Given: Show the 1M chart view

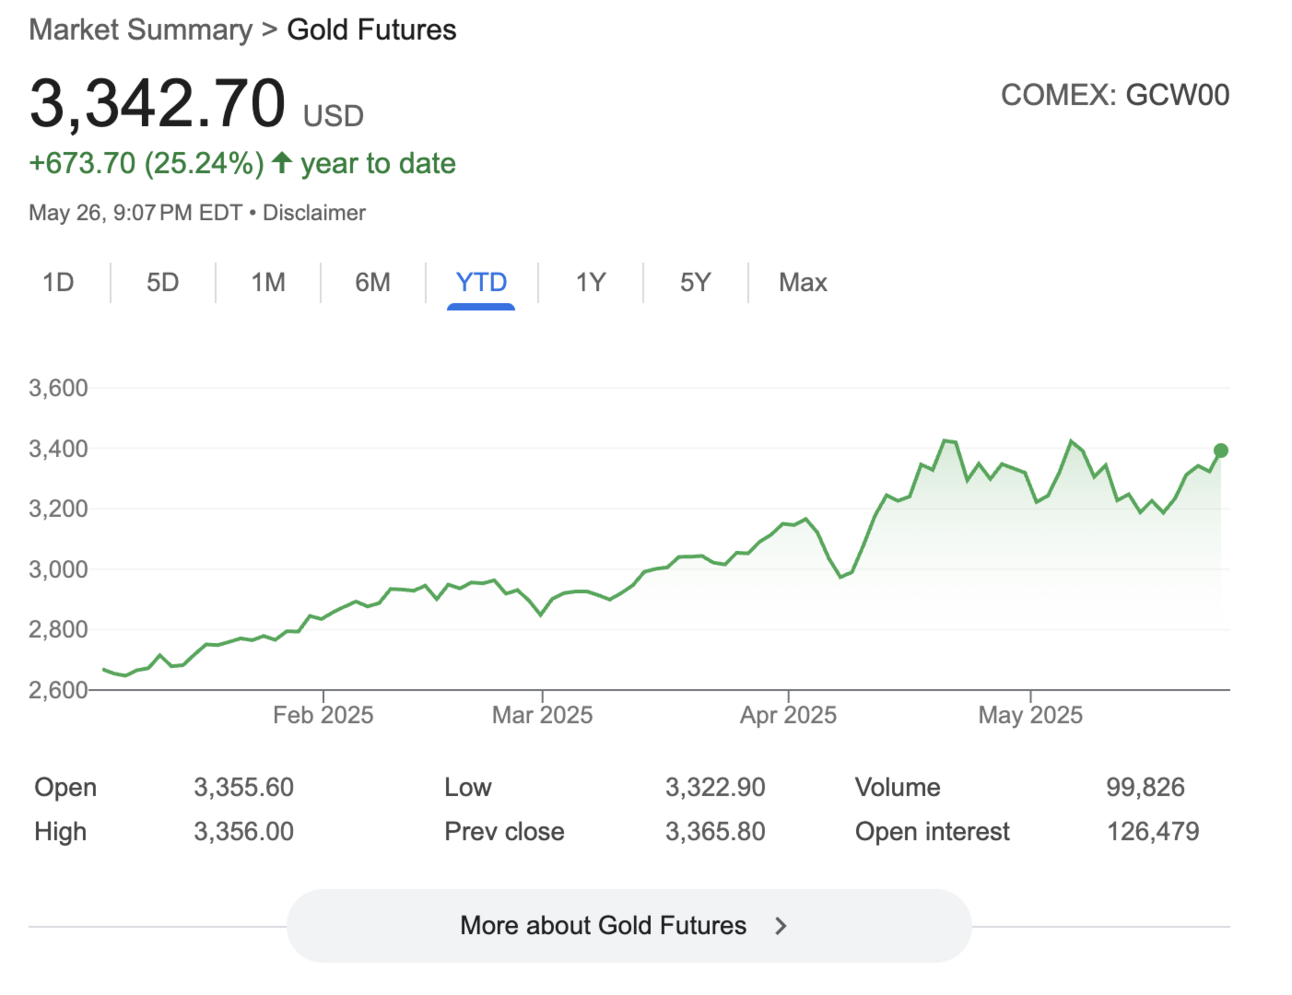Looking at the screenshot, I should 268,283.
